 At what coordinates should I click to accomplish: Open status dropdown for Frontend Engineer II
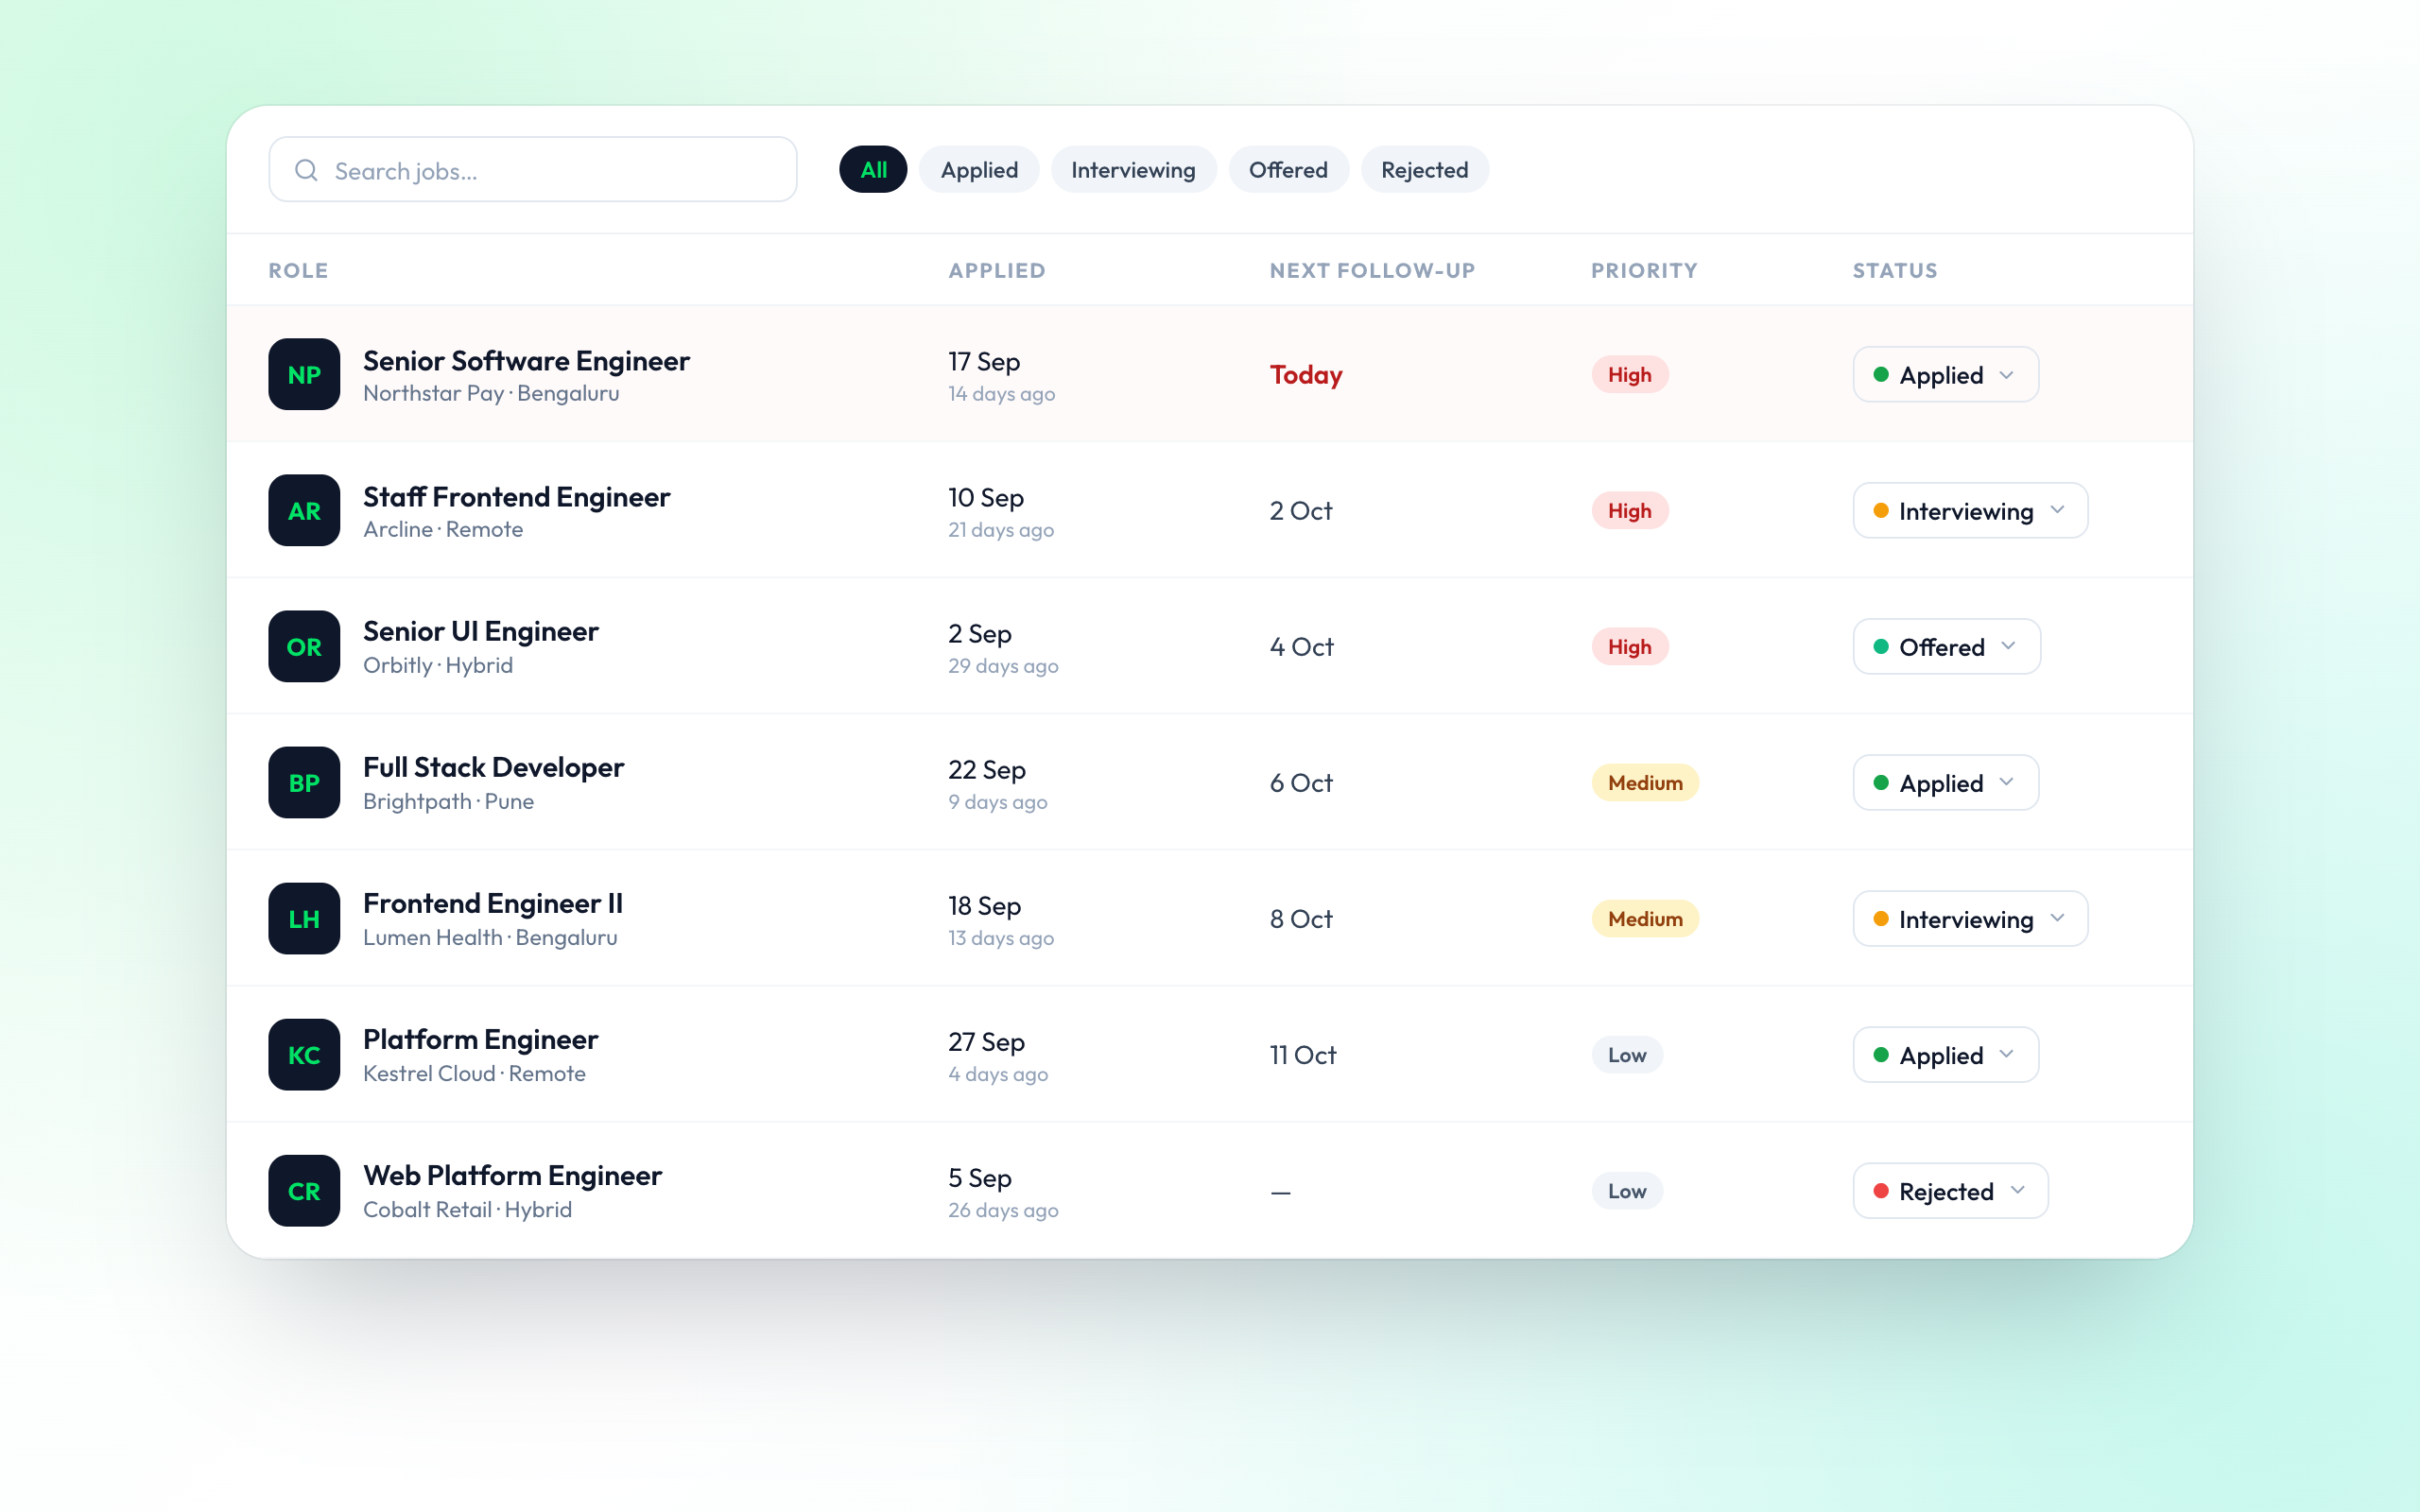click(1970, 918)
